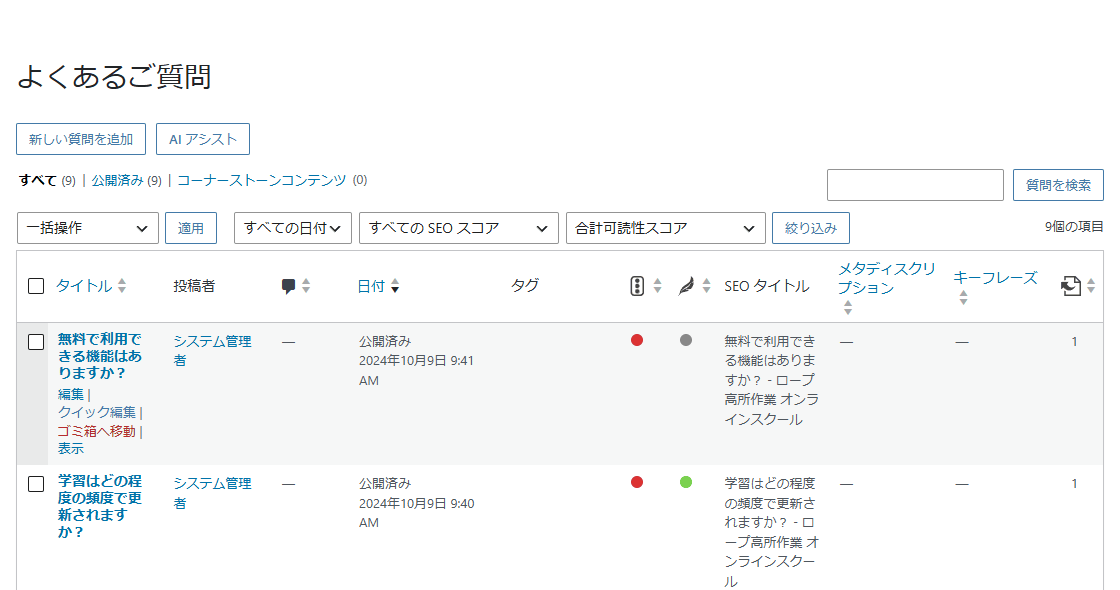Click sort arrows beside internal links icon
Image resolution: width=1120 pixels, height=590 pixels.
tap(1091, 286)
